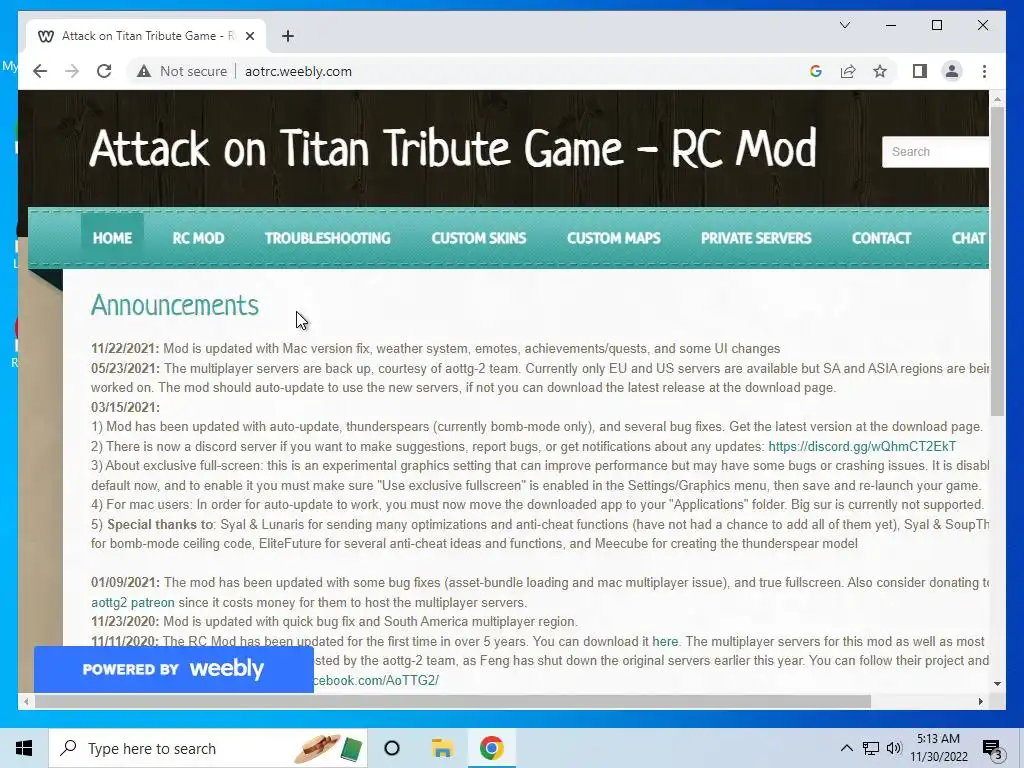Click the vertical scrollbar thumb

[x=997, y=261]
